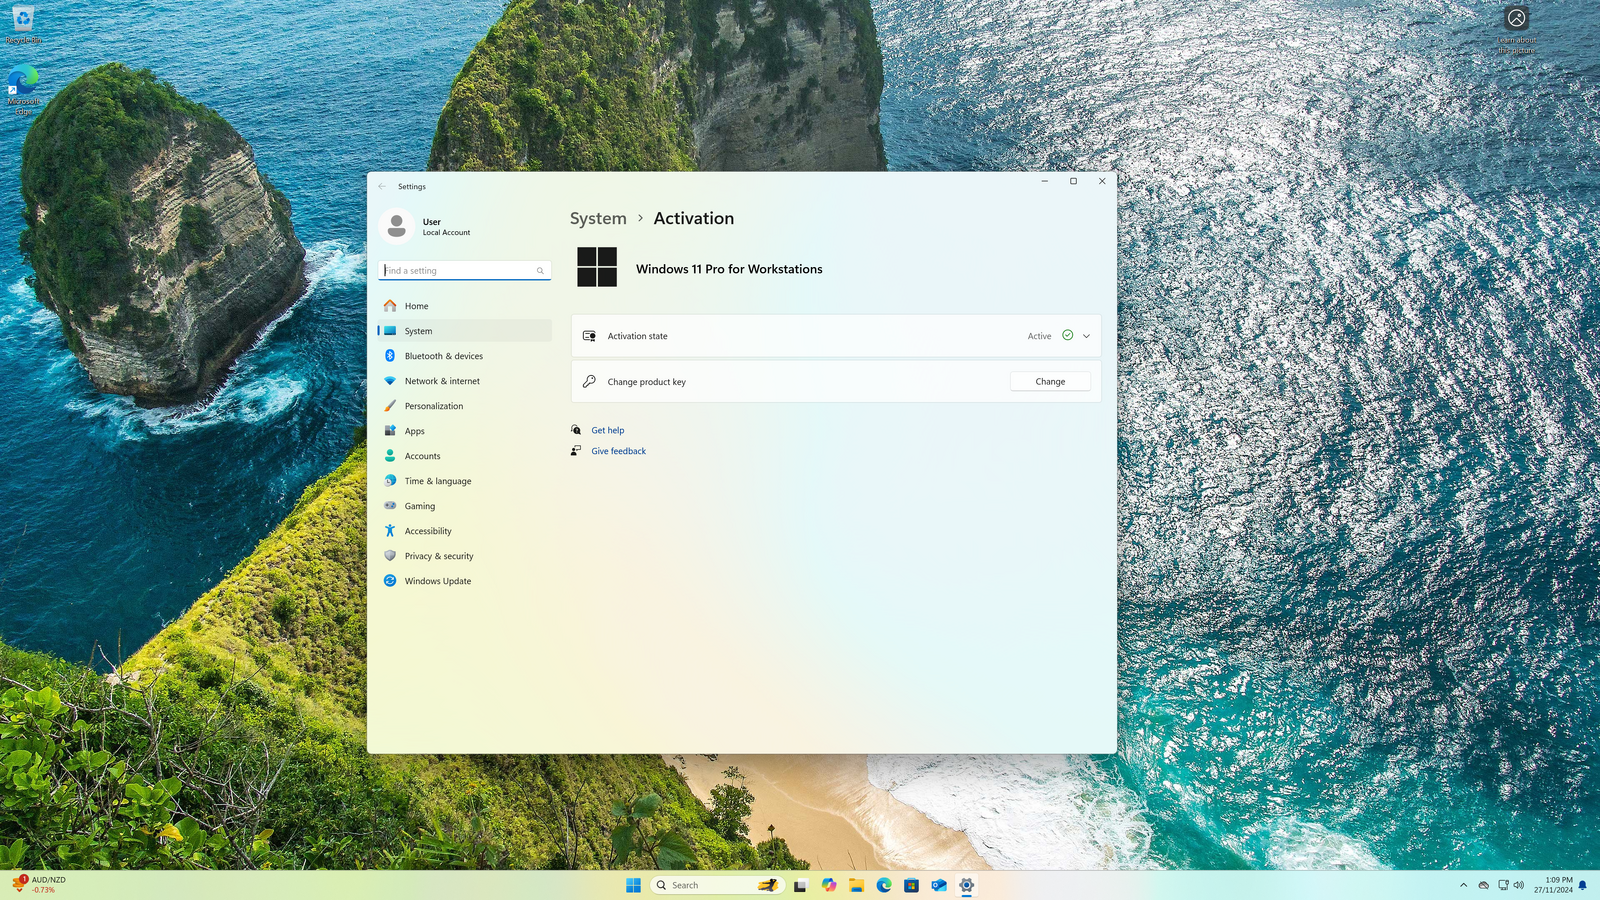Click the green Active checkmark icon
The image size is (1600, 900).
coord(1067,335)
